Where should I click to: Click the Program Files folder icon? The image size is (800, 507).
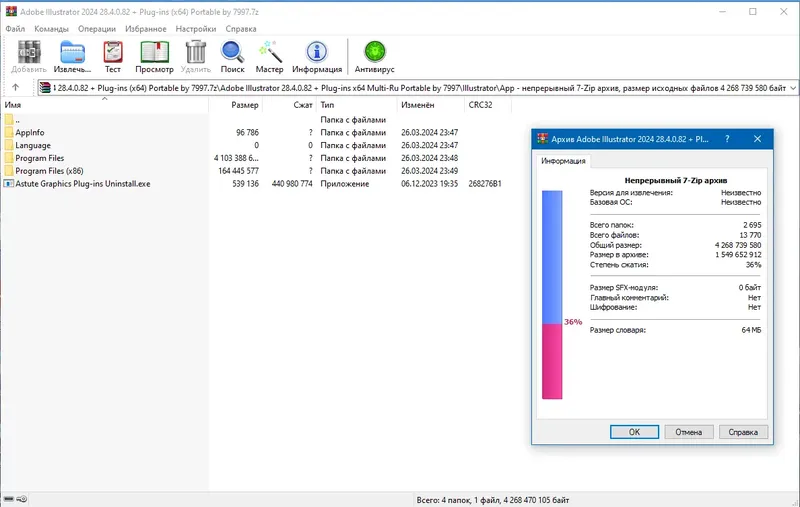coord(9,158)
